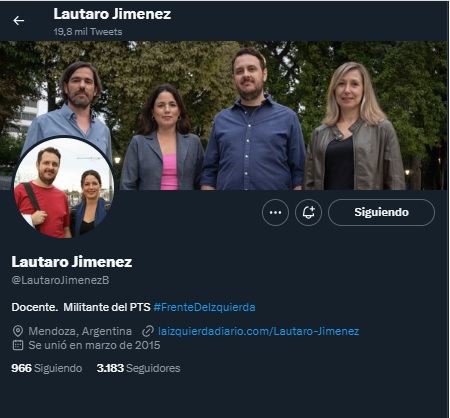This screenshot has width=450, height=418.
Task: Click the Se unió en marzo de 2015 text
Action: [x=94, y=345]
